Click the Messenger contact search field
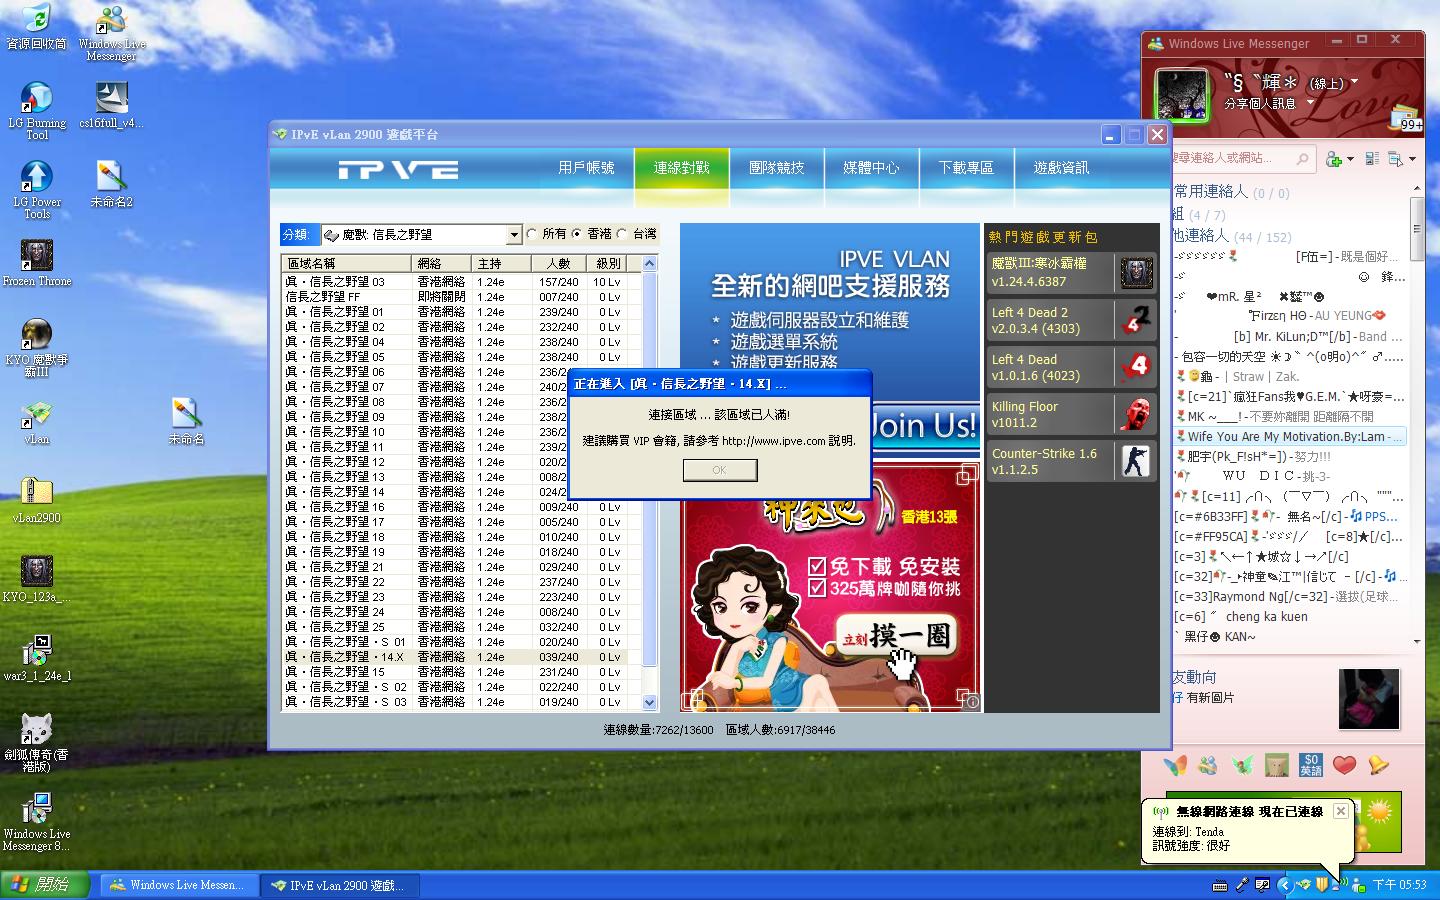Image resolution: width=1440 pixels, height=900 pixels. [1235, 158]
